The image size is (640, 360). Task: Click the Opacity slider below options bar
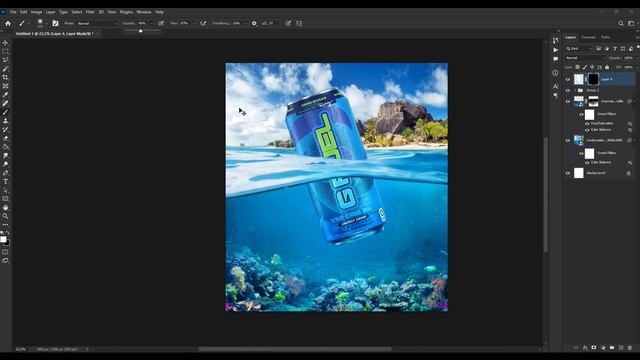point(142,31)
